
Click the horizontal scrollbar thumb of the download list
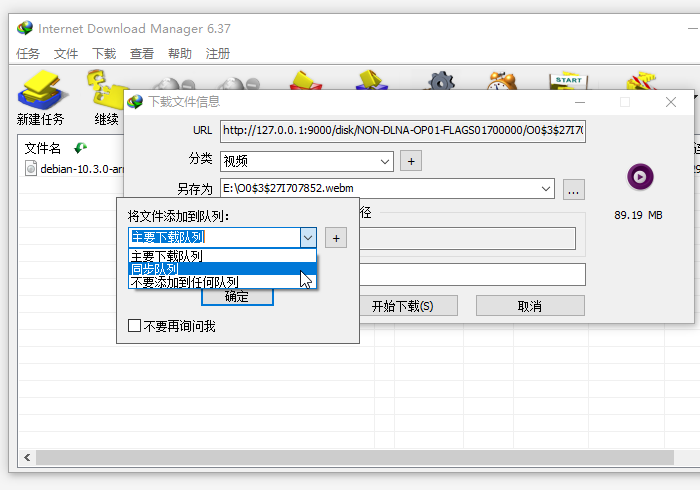tap(355, 457)
